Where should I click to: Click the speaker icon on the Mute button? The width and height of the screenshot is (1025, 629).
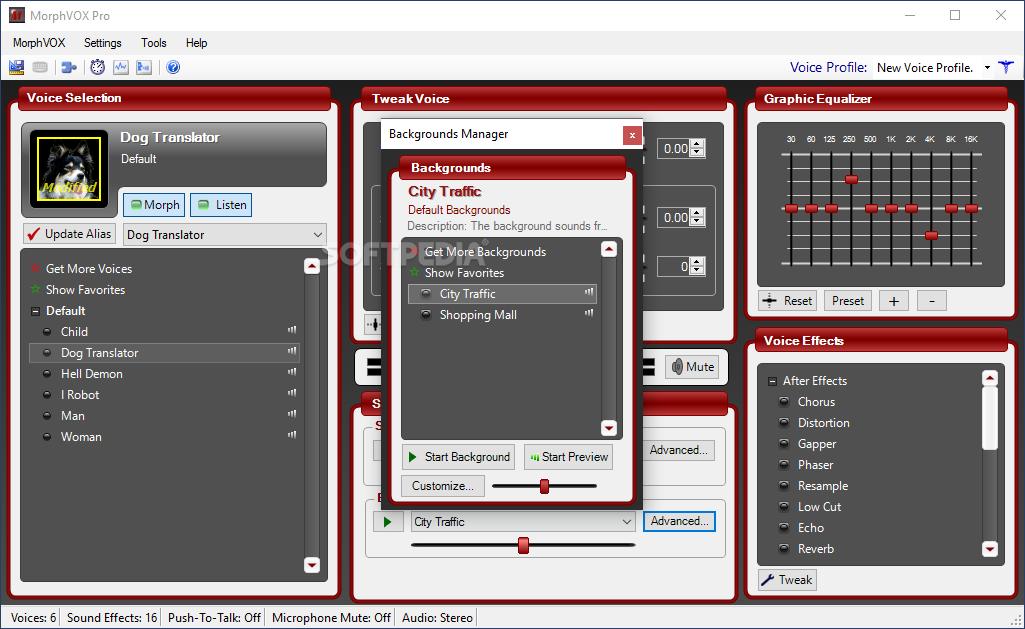pyautogui.click(x=677, y=367)
